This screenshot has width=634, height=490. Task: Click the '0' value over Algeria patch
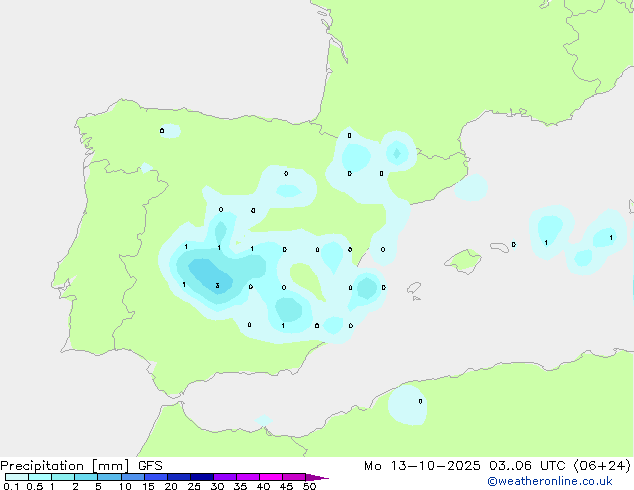pos(421,401)
